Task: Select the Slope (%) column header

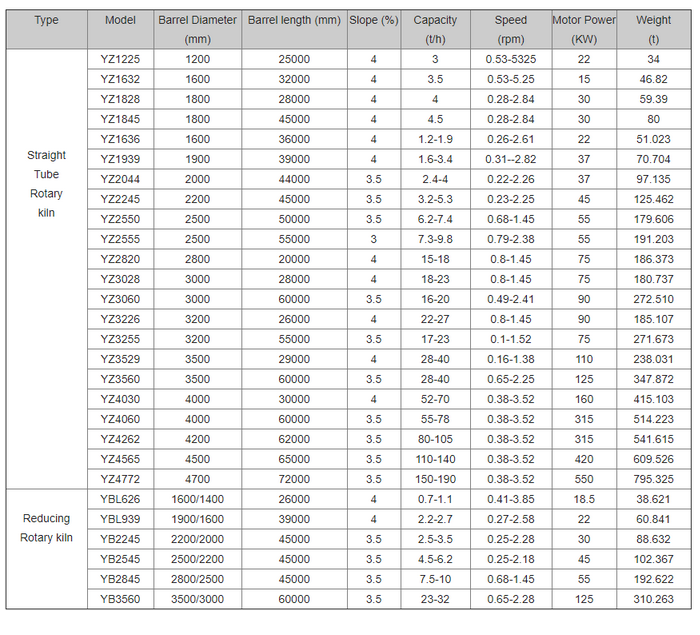Action: point(374,20)
